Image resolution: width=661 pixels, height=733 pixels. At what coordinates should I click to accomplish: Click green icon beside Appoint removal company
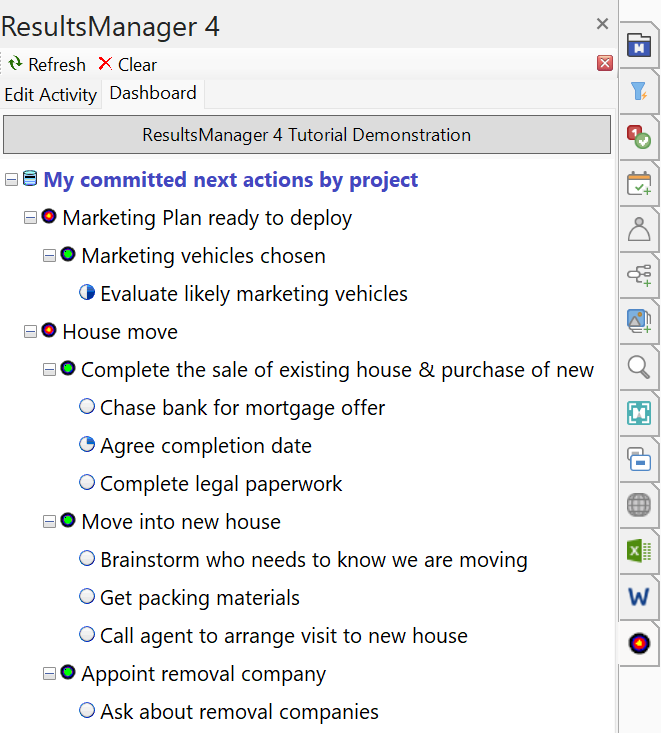[x=68, y=672]
